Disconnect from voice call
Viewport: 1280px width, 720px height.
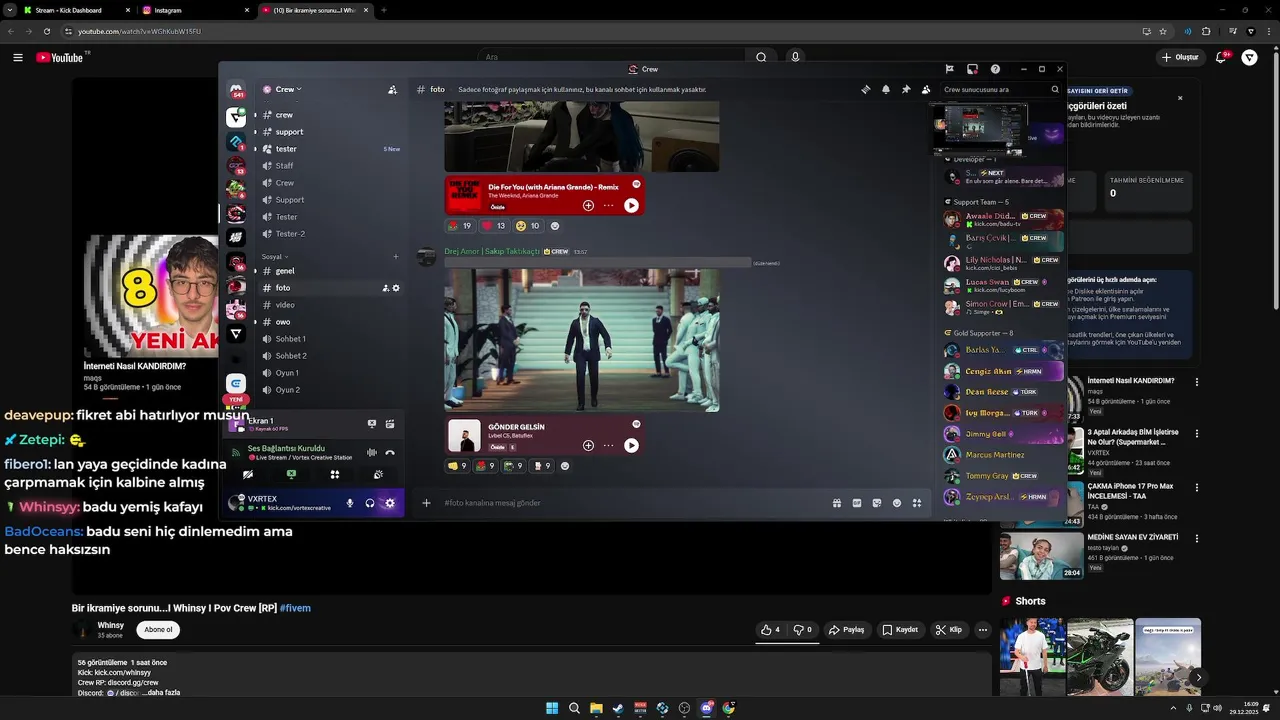pyautogui.click(x=390, y=452)
